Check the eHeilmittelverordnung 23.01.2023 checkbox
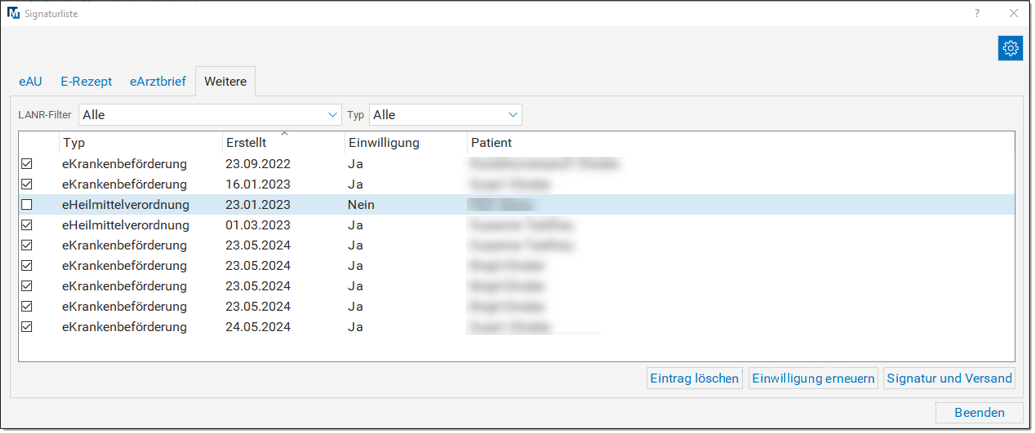 [x=27, y=205]
